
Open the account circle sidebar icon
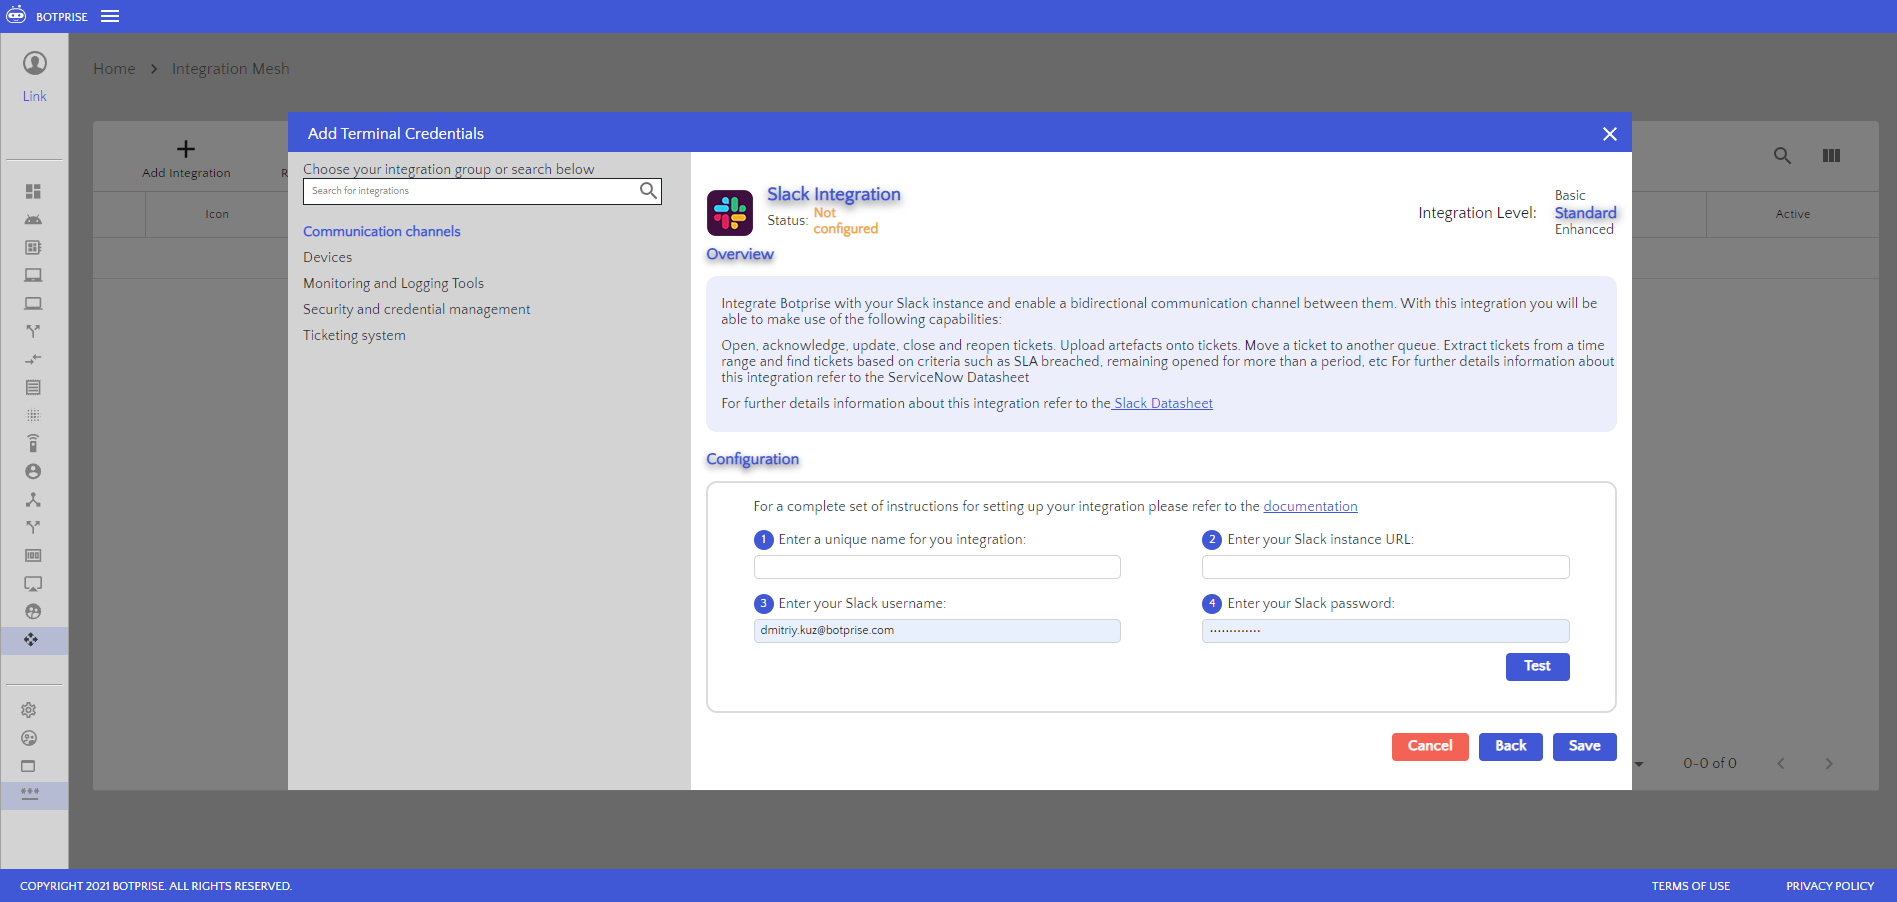click(x=33, y=471)
